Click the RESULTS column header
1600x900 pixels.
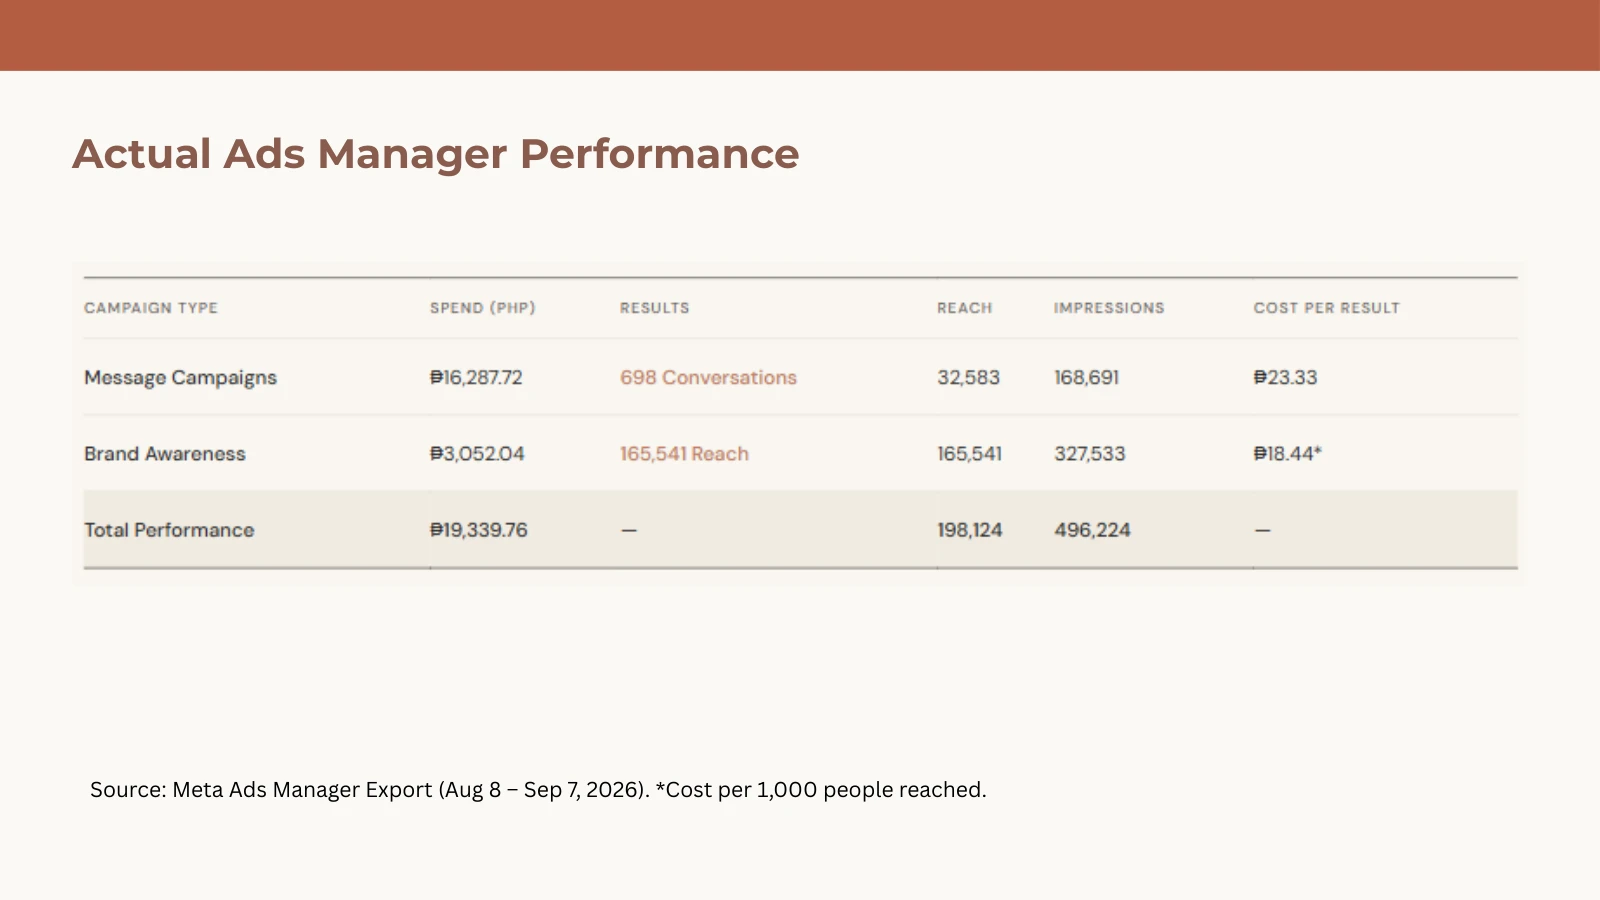click(x=655, y=308)
